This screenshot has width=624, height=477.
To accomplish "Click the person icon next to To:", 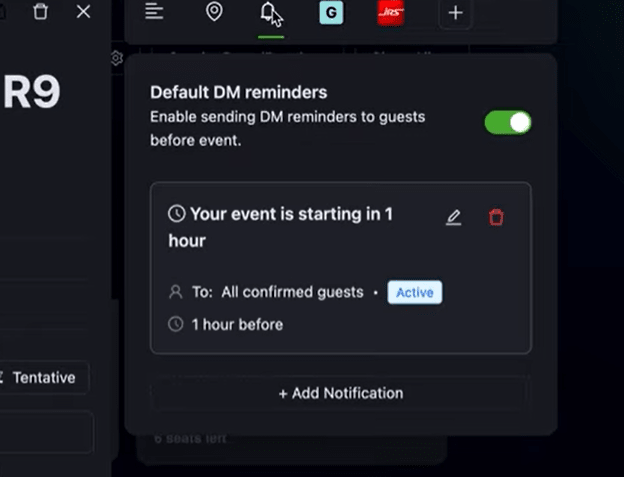I will point(176,292).
